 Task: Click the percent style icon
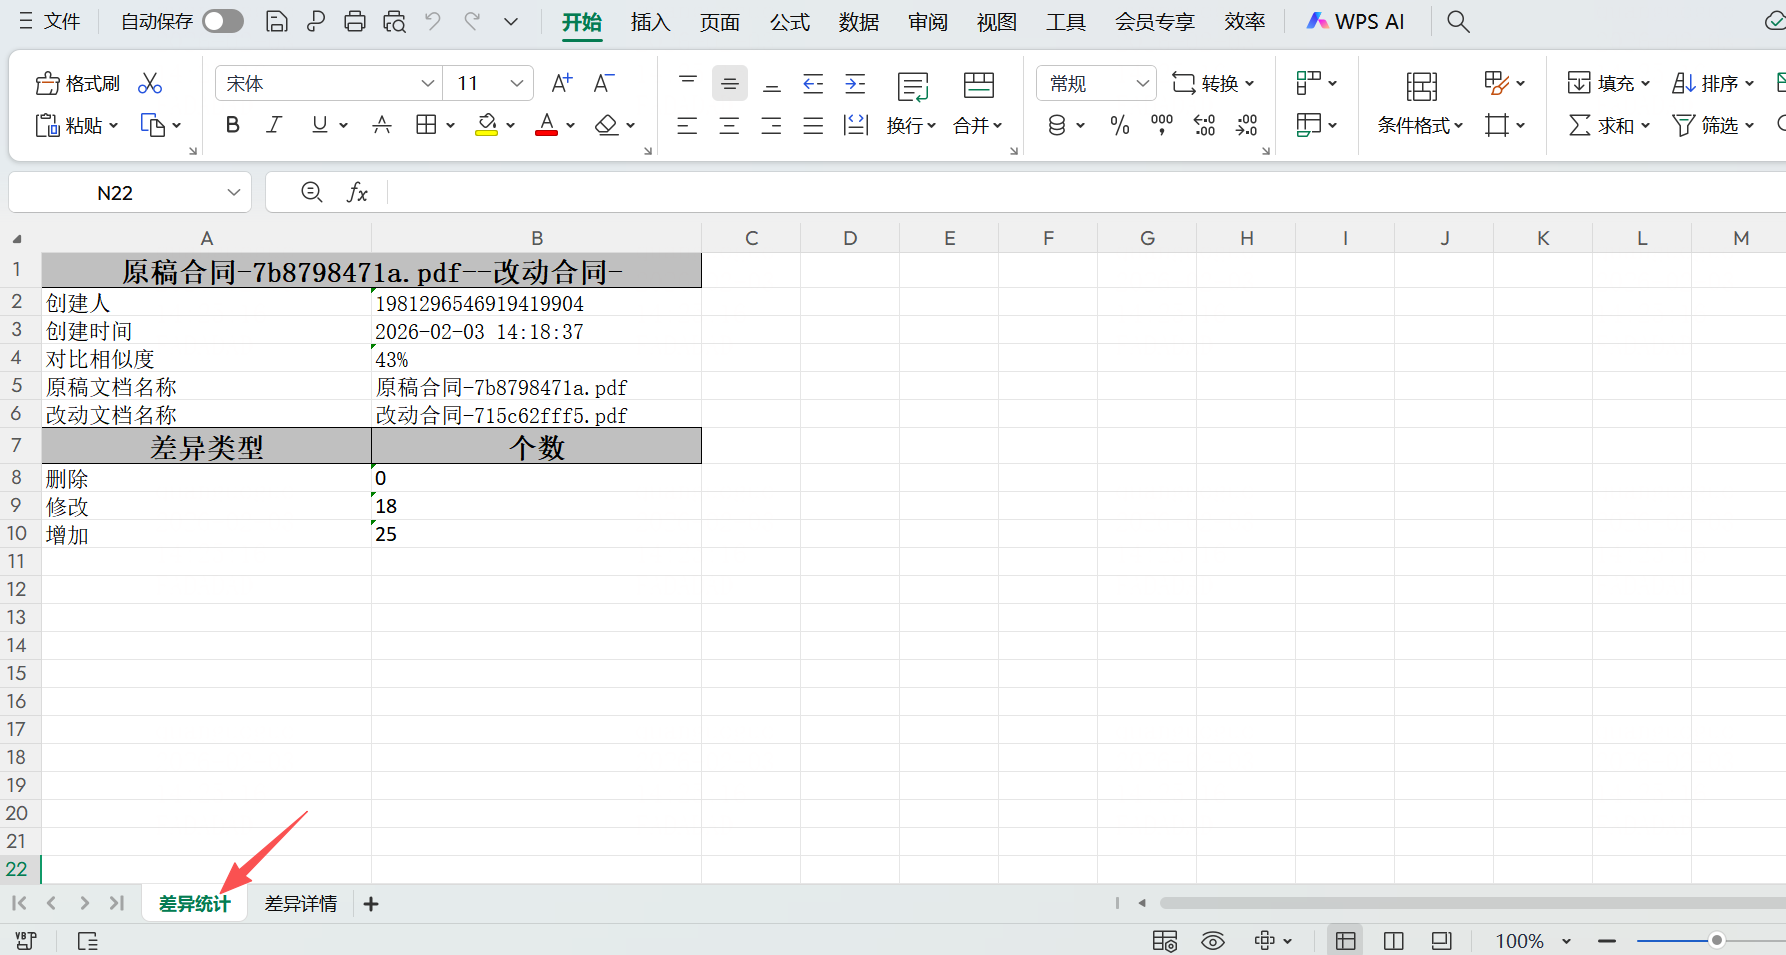pos(1120,125)
